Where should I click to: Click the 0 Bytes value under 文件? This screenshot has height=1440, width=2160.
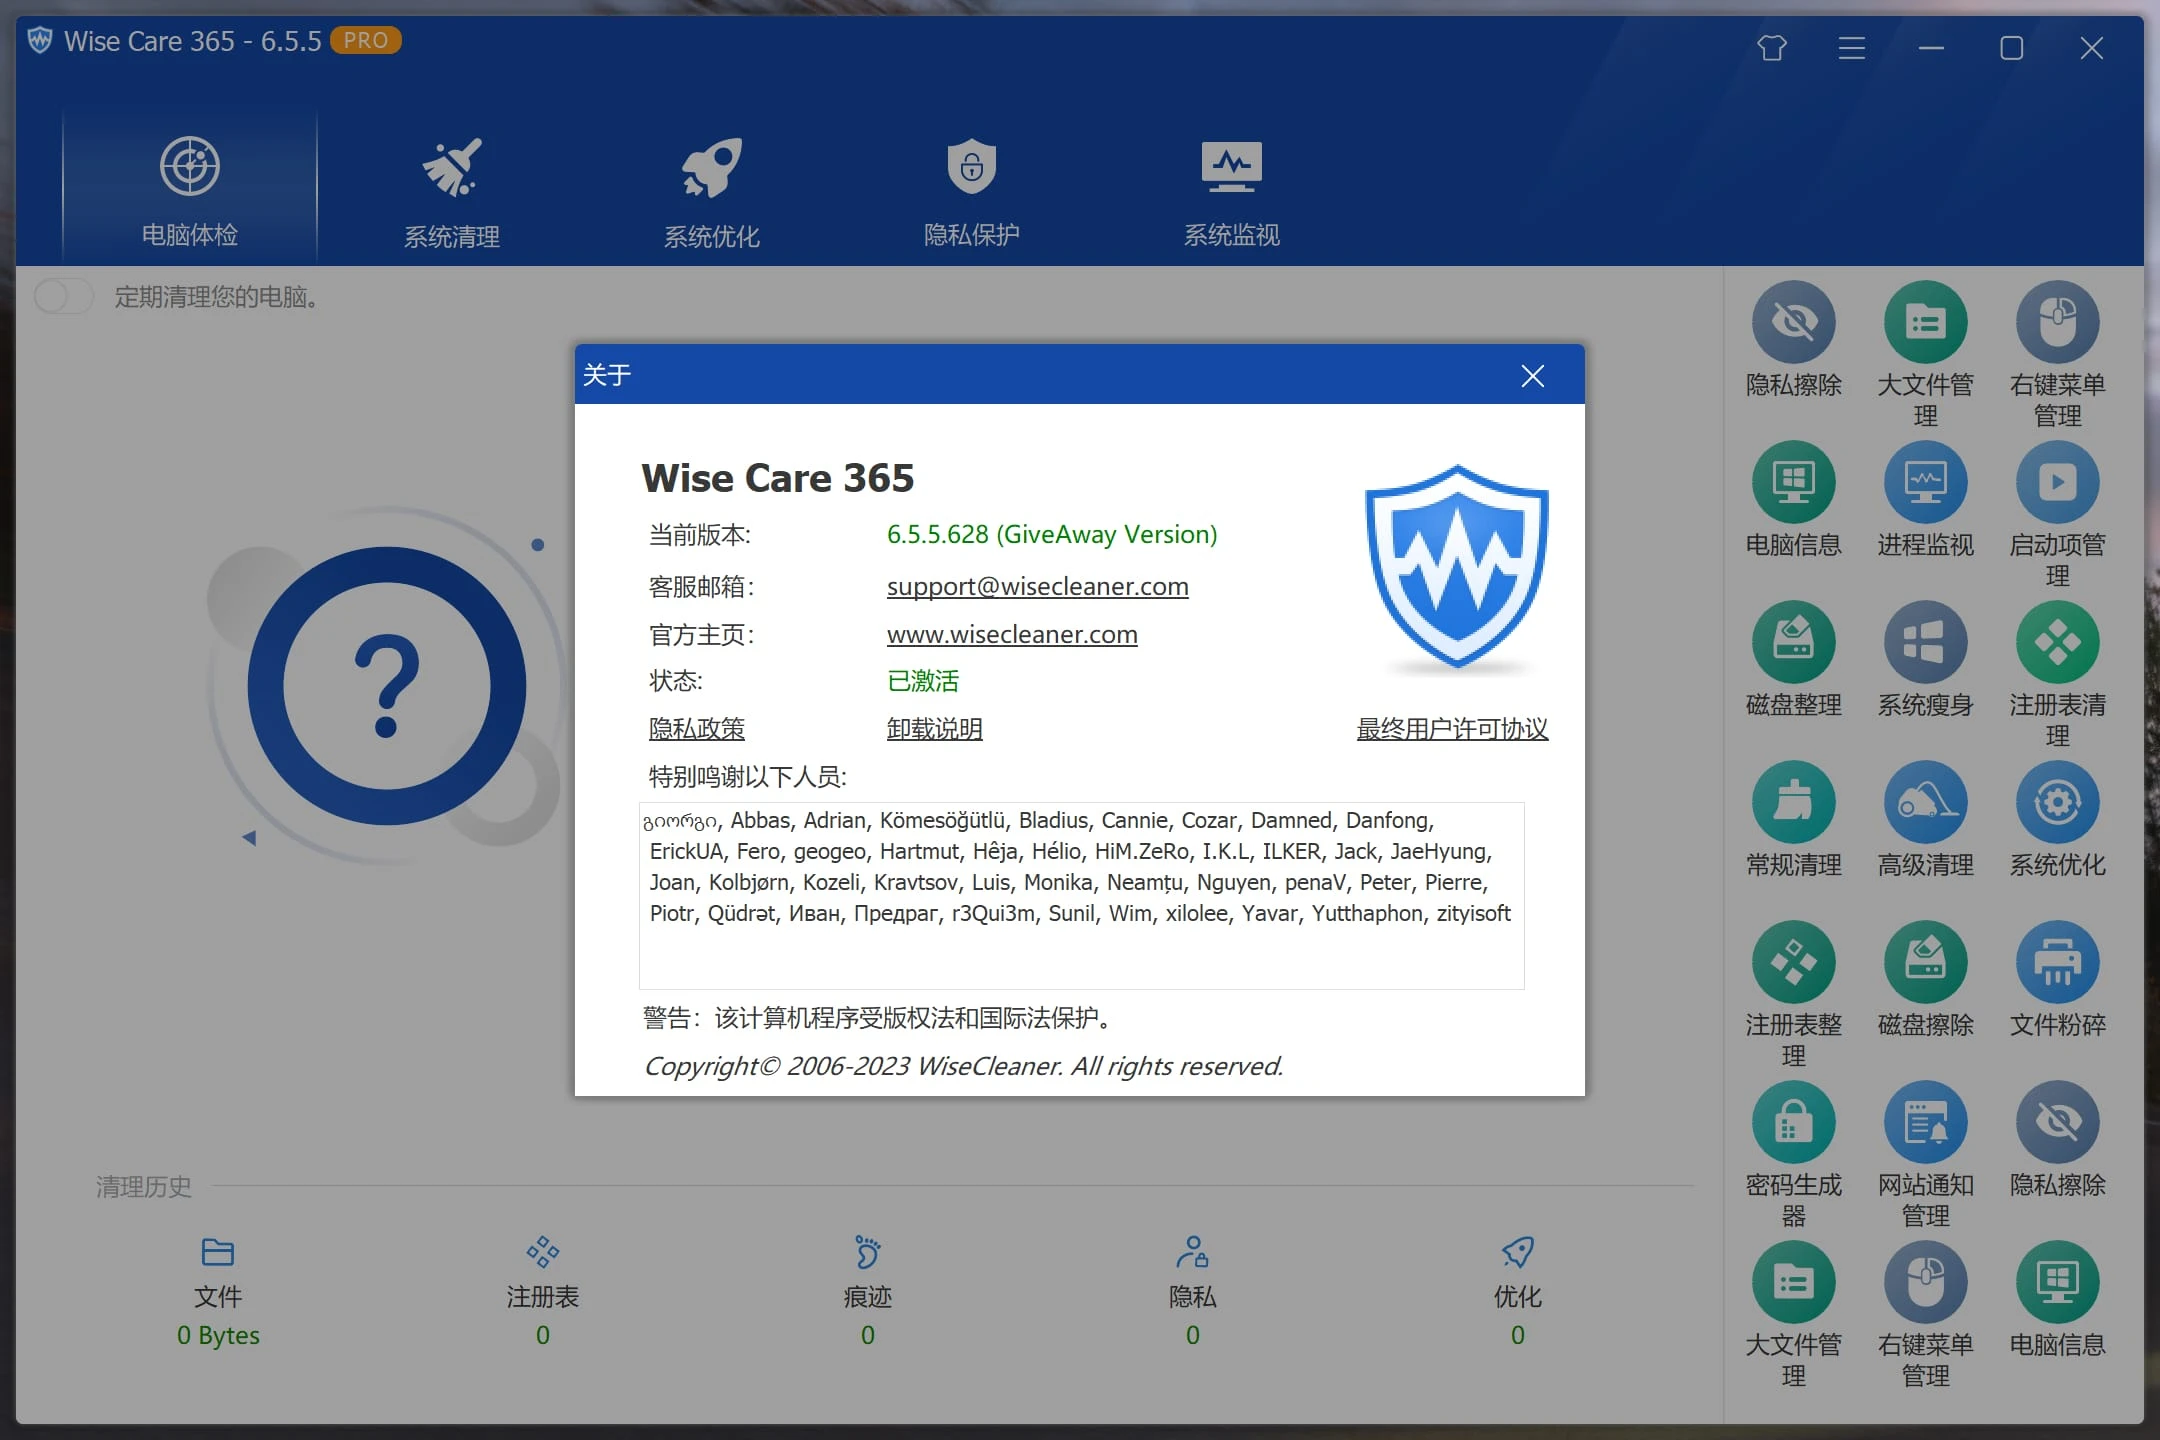click(218, 1335)
